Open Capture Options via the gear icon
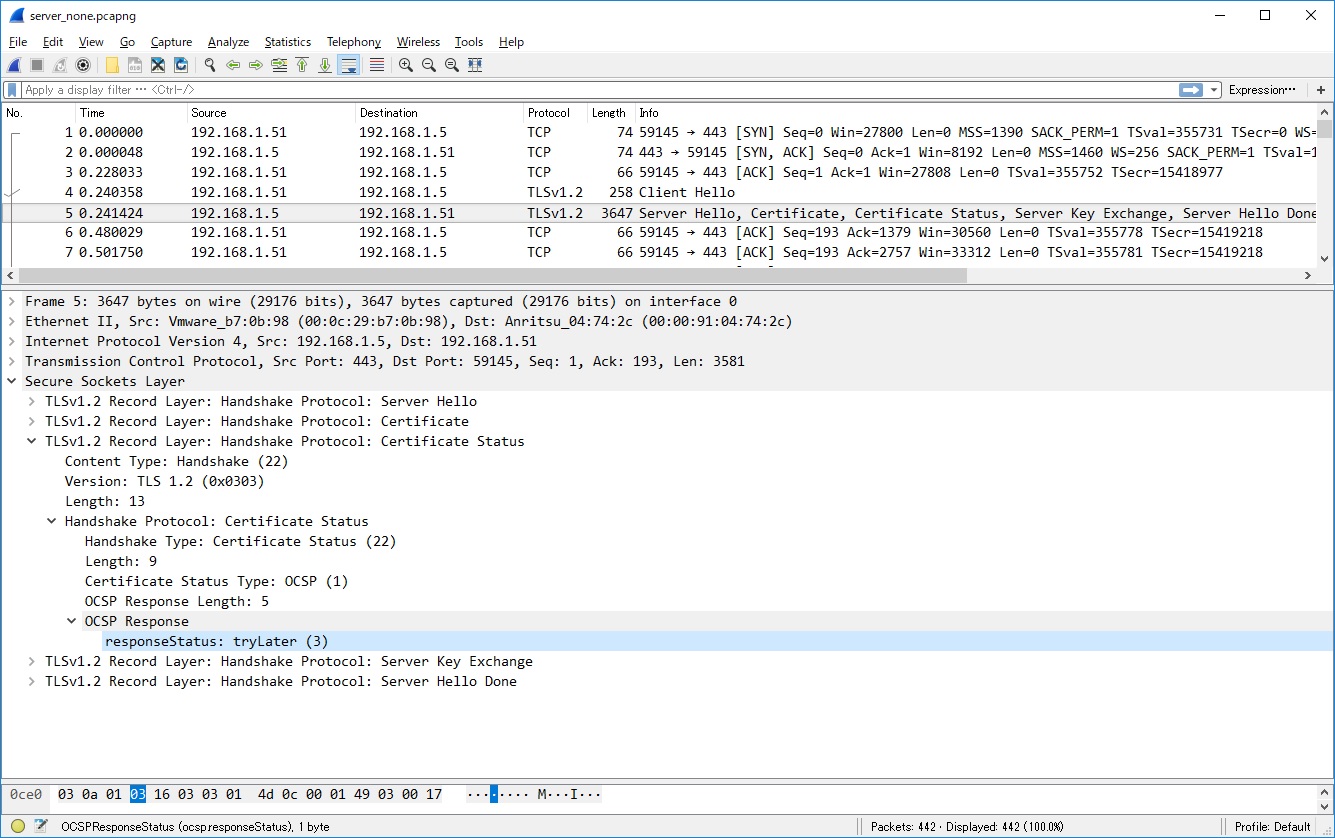 coord(82,64)
